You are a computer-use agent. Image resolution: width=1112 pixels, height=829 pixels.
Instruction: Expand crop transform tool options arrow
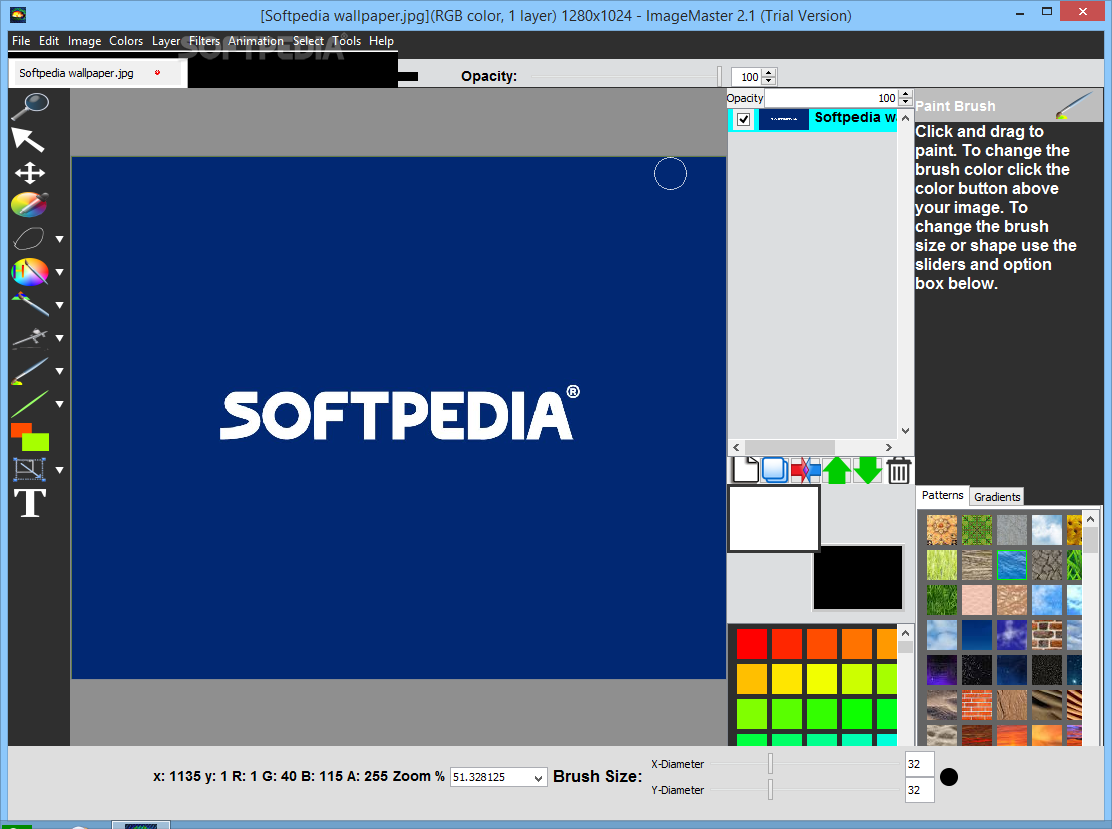pos(60,470)
